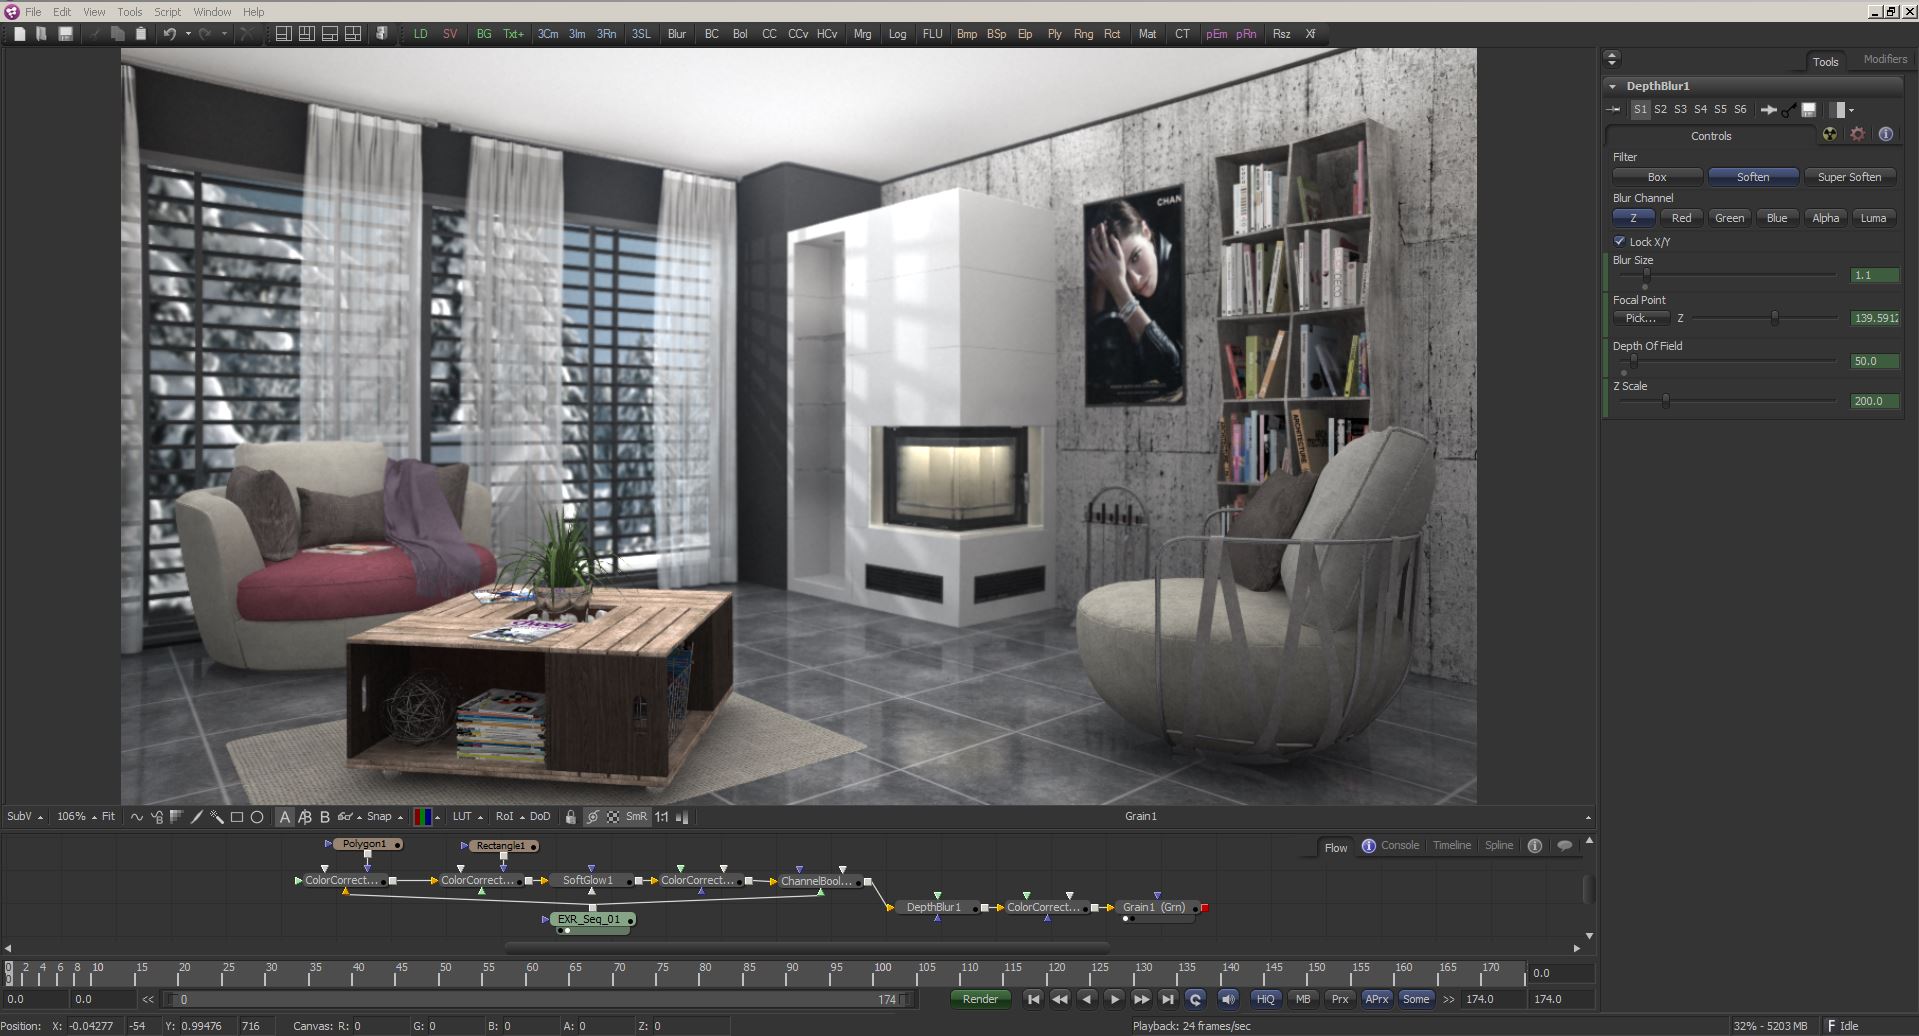Select the Loader (LD) tool
1919x1036 pixels.
(x=420, y=34)
